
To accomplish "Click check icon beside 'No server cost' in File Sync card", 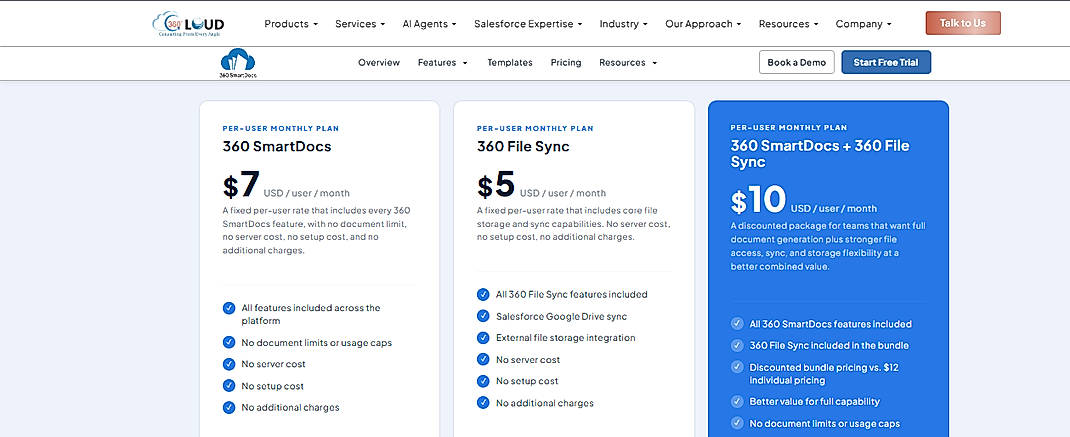I will click(x=483, y=359).
